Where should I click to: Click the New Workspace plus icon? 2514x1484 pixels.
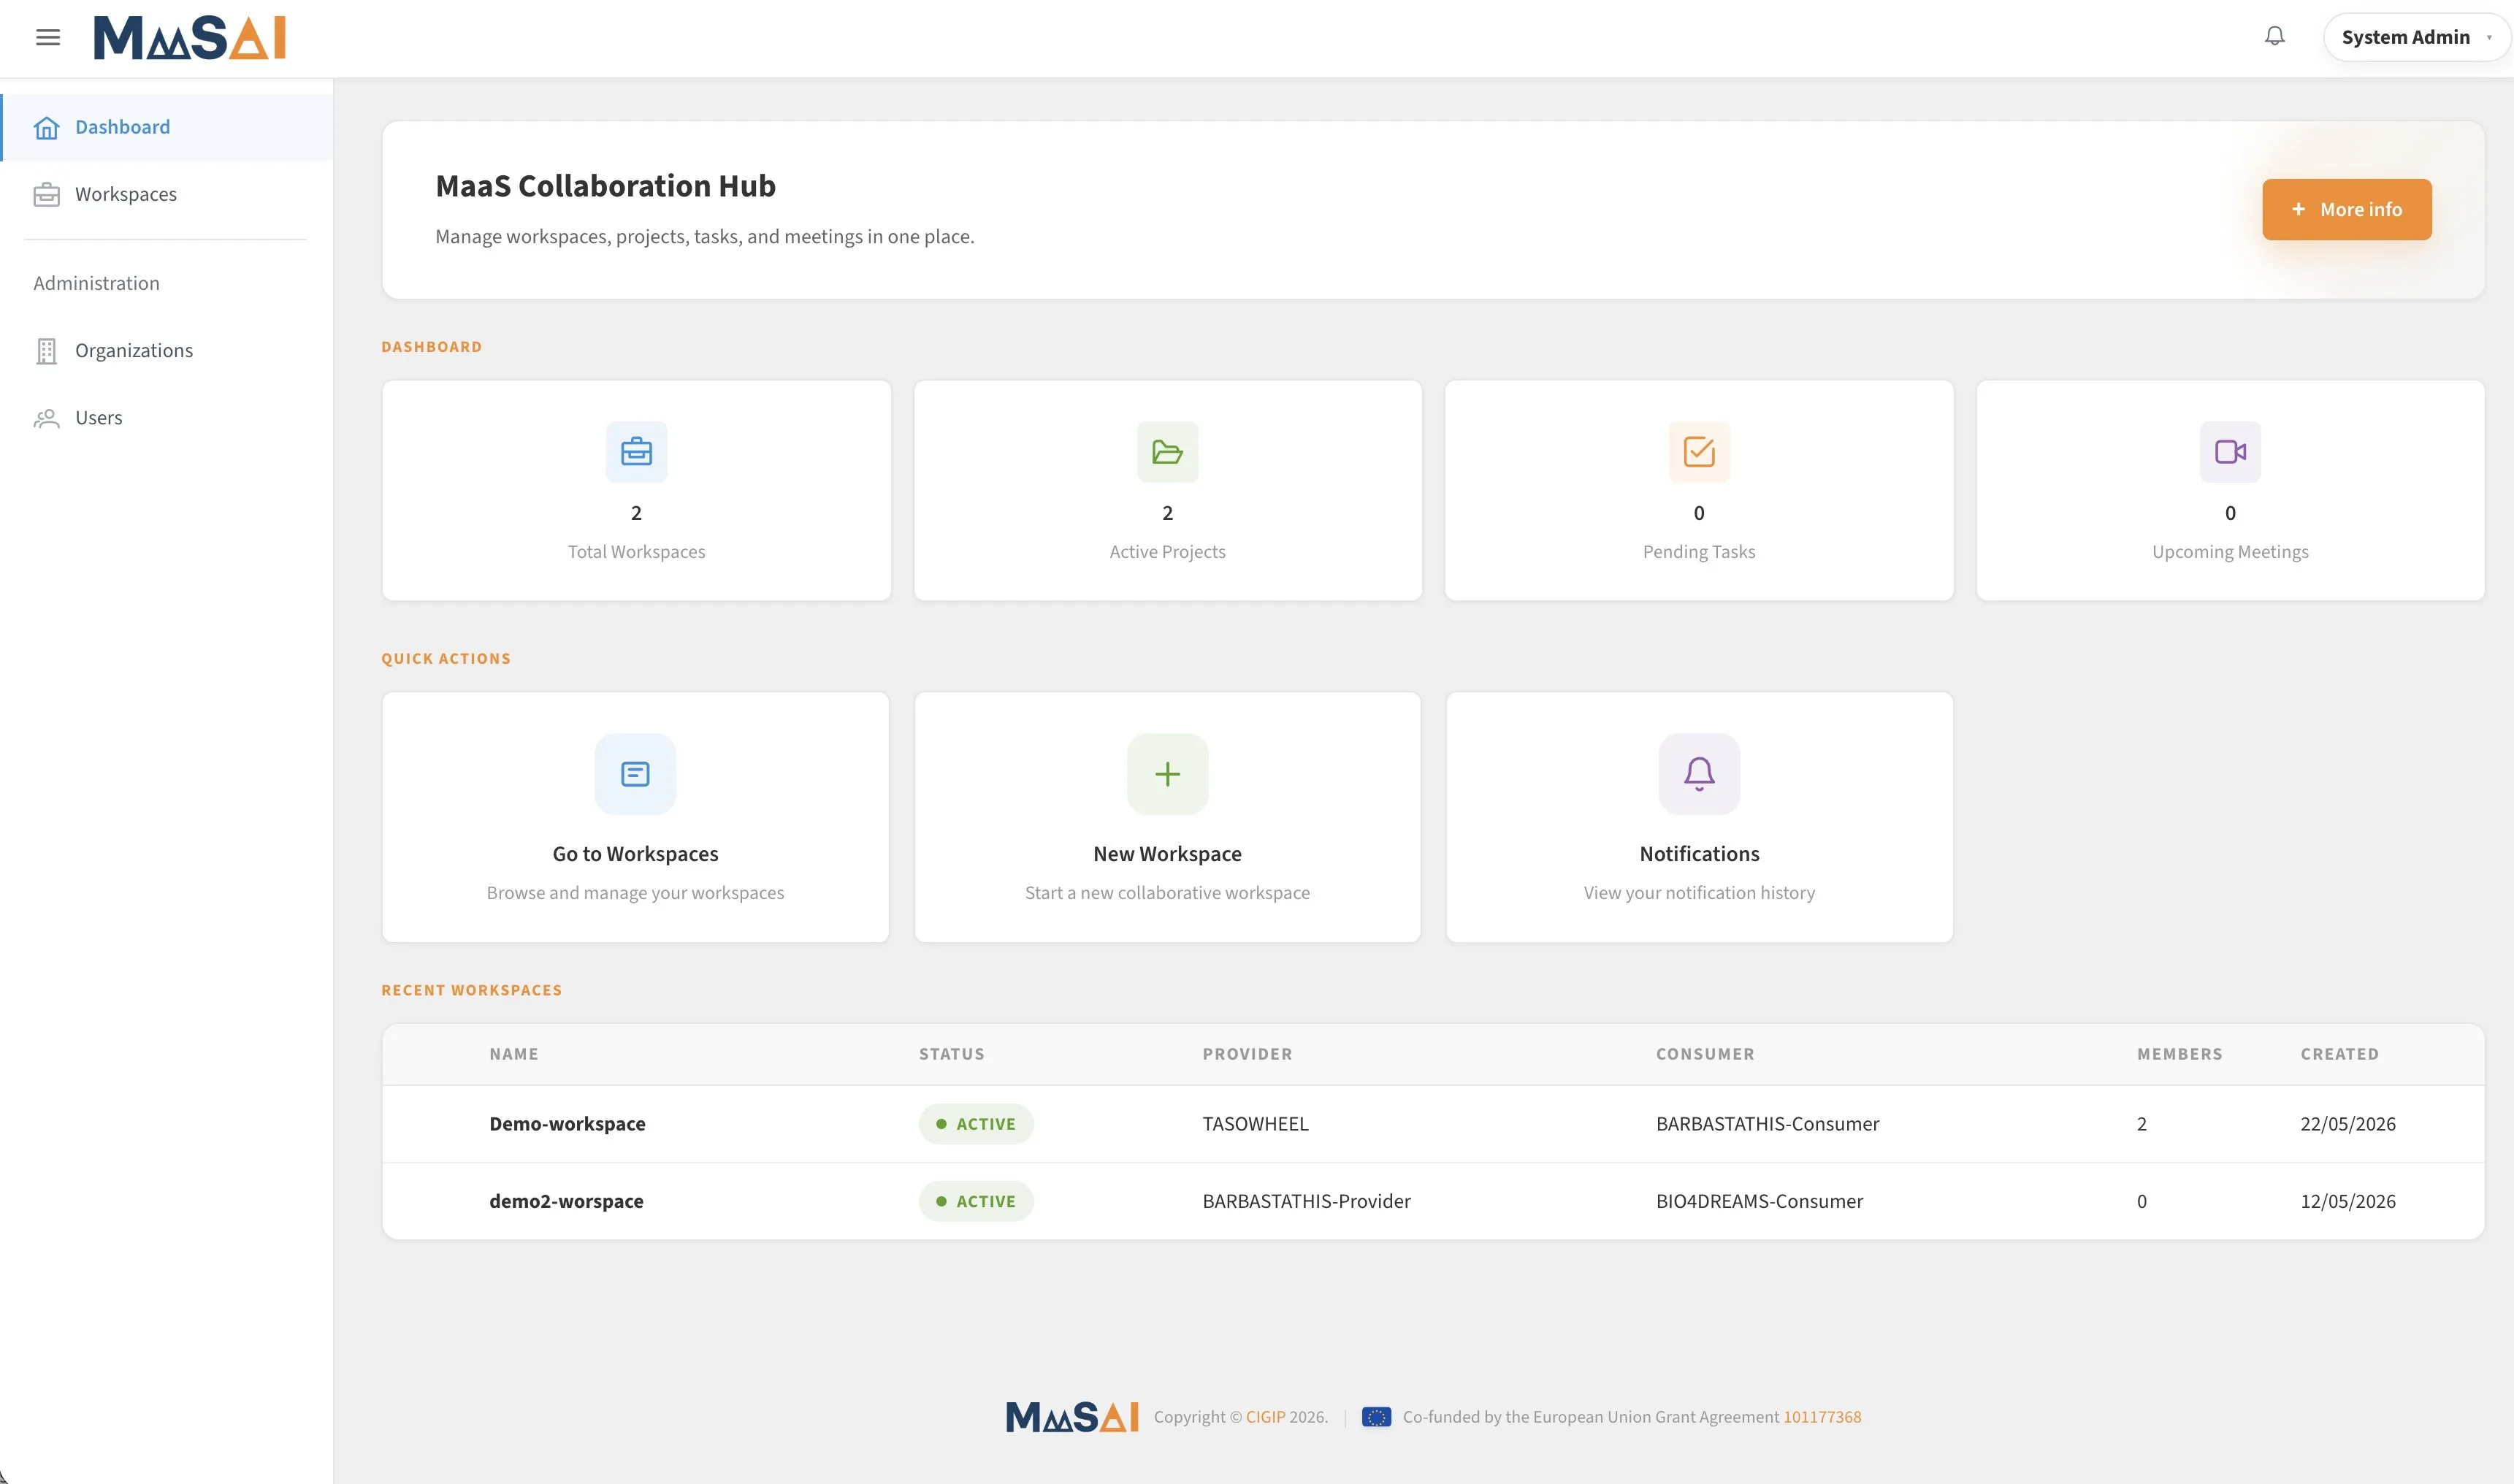[1167, 774]
